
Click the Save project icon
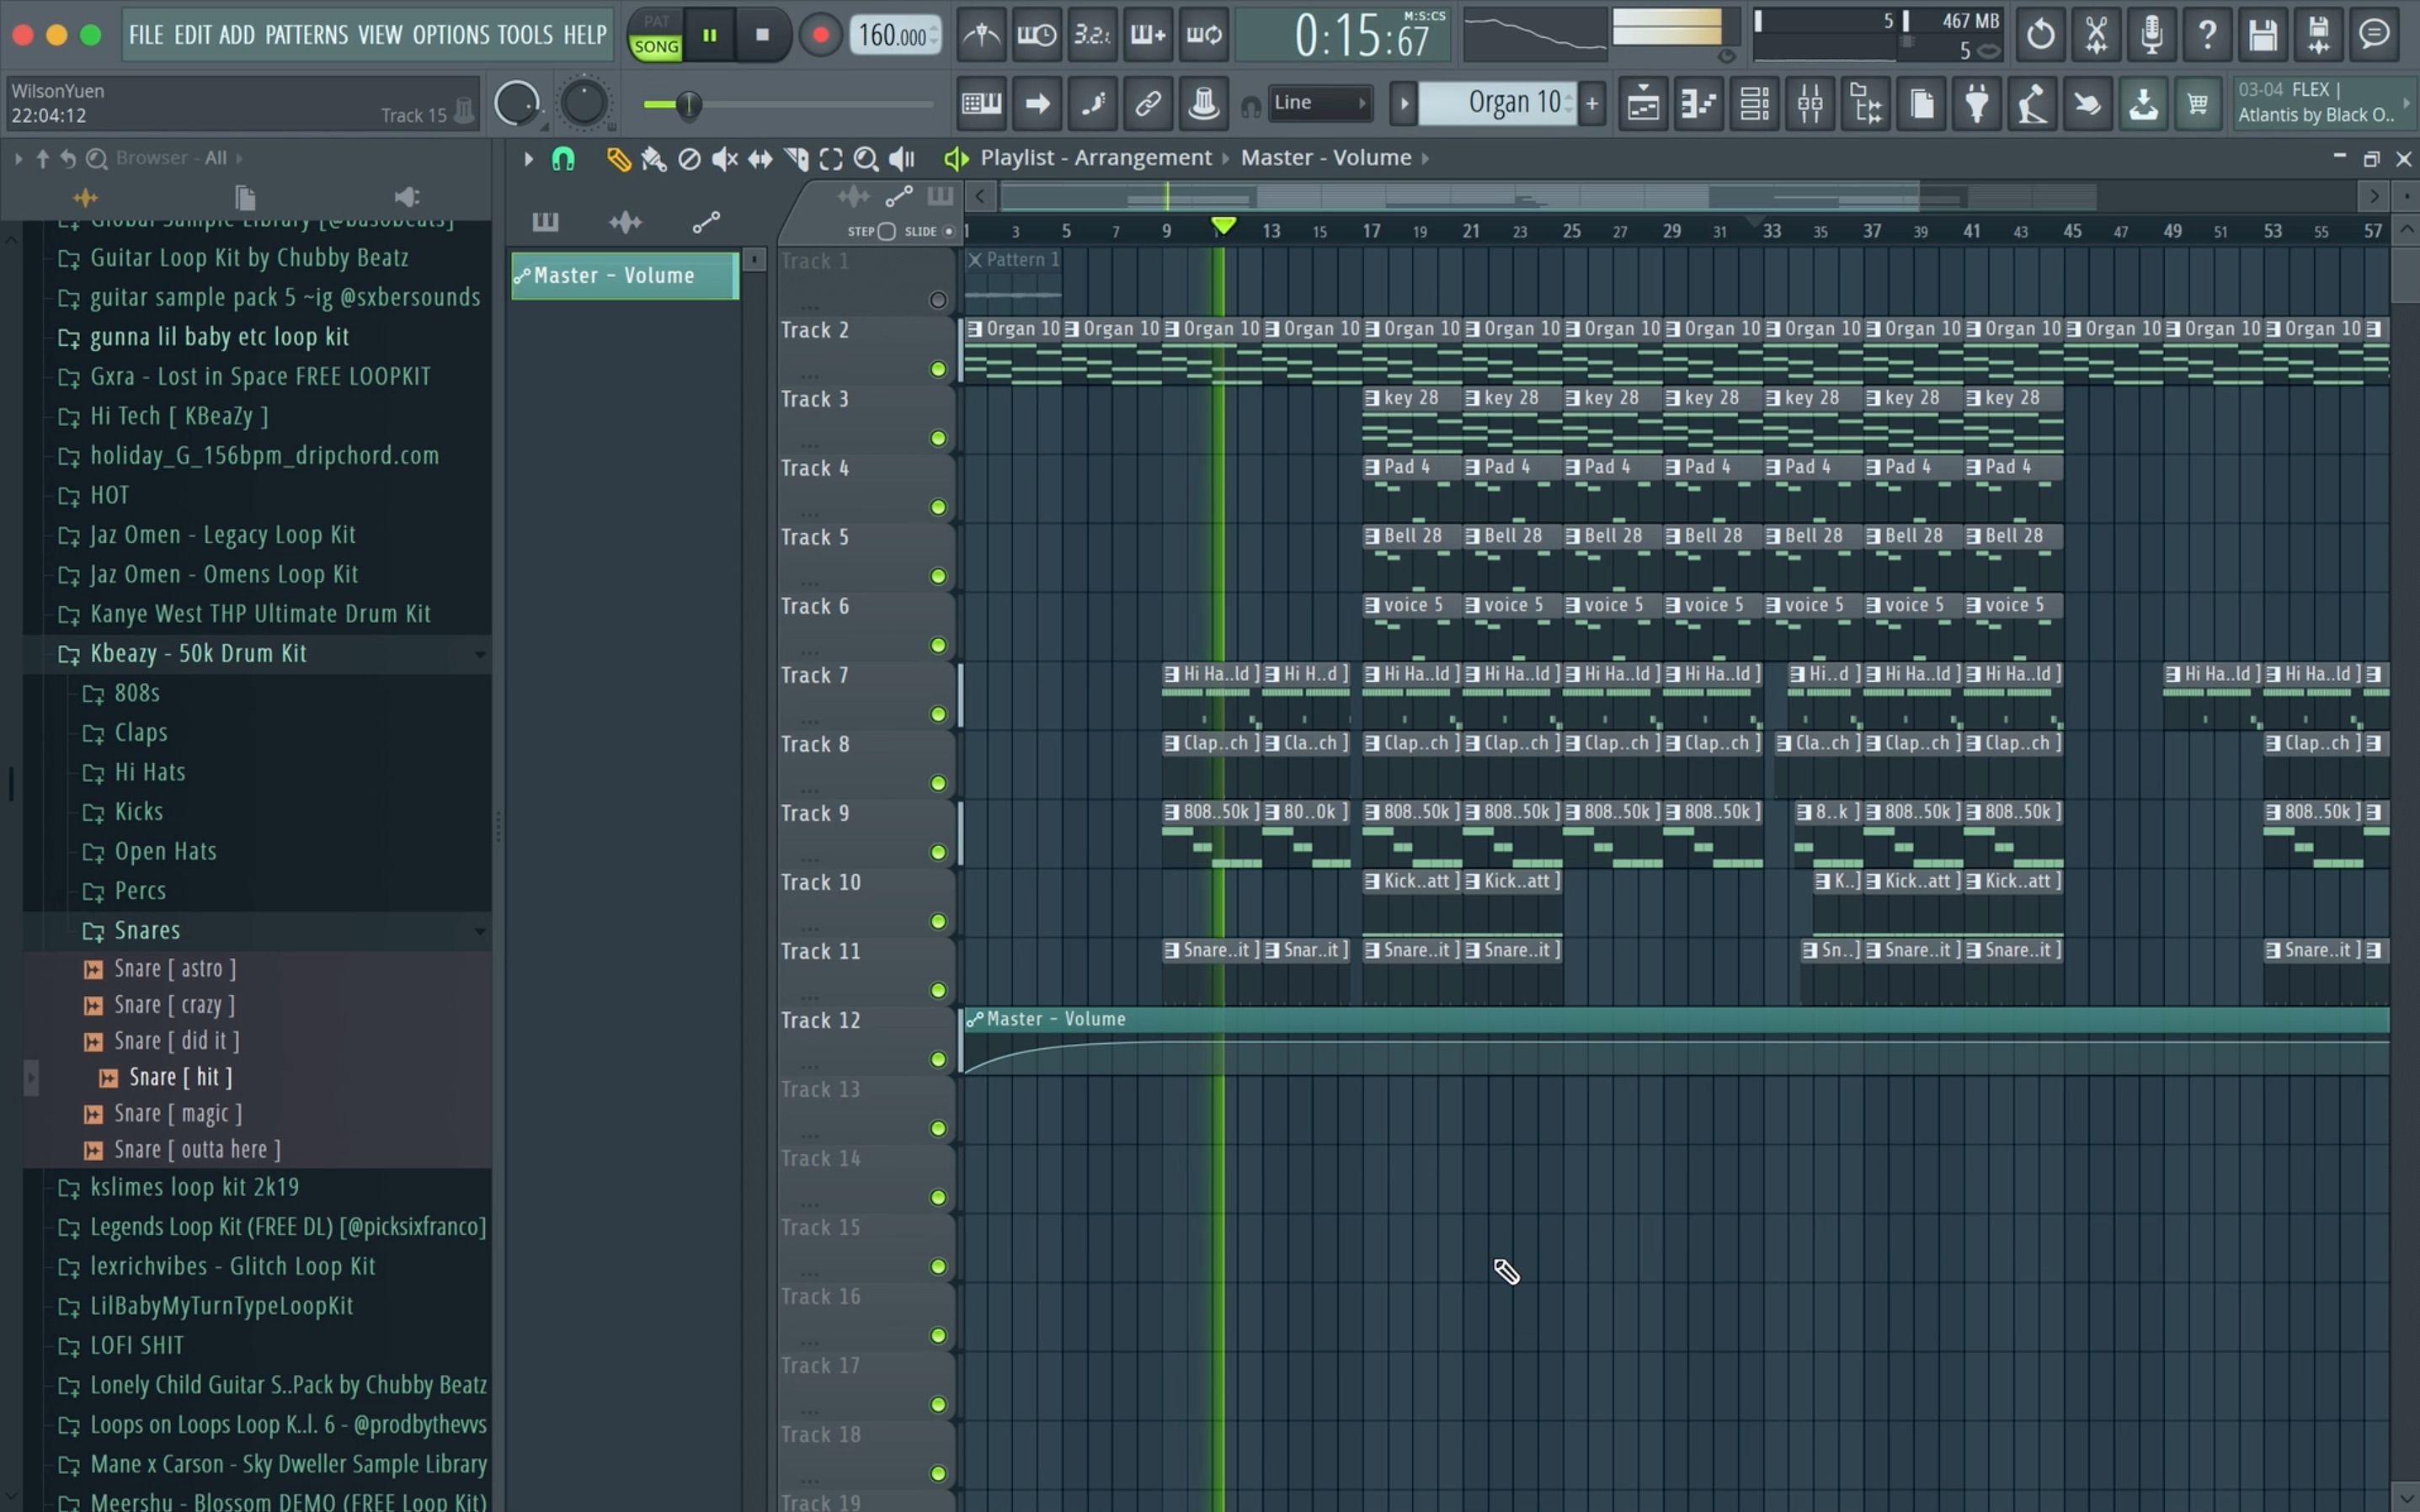[2262, 34]
